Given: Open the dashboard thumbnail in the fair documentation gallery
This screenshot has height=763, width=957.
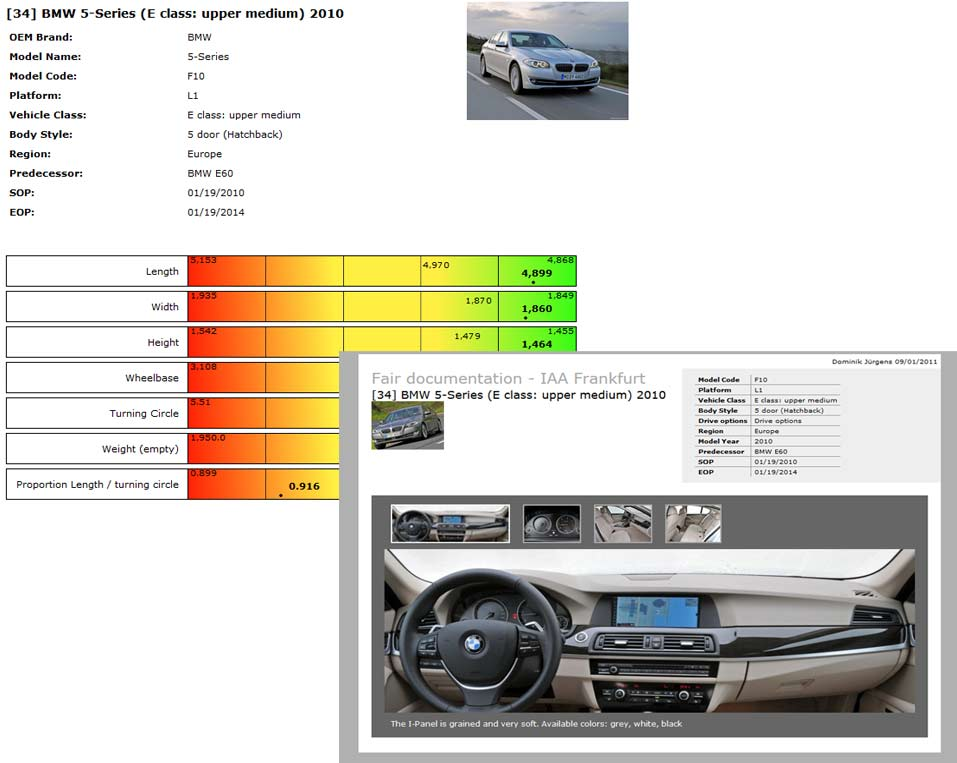Looking at the screenshot, I should [x=450, y=523].
